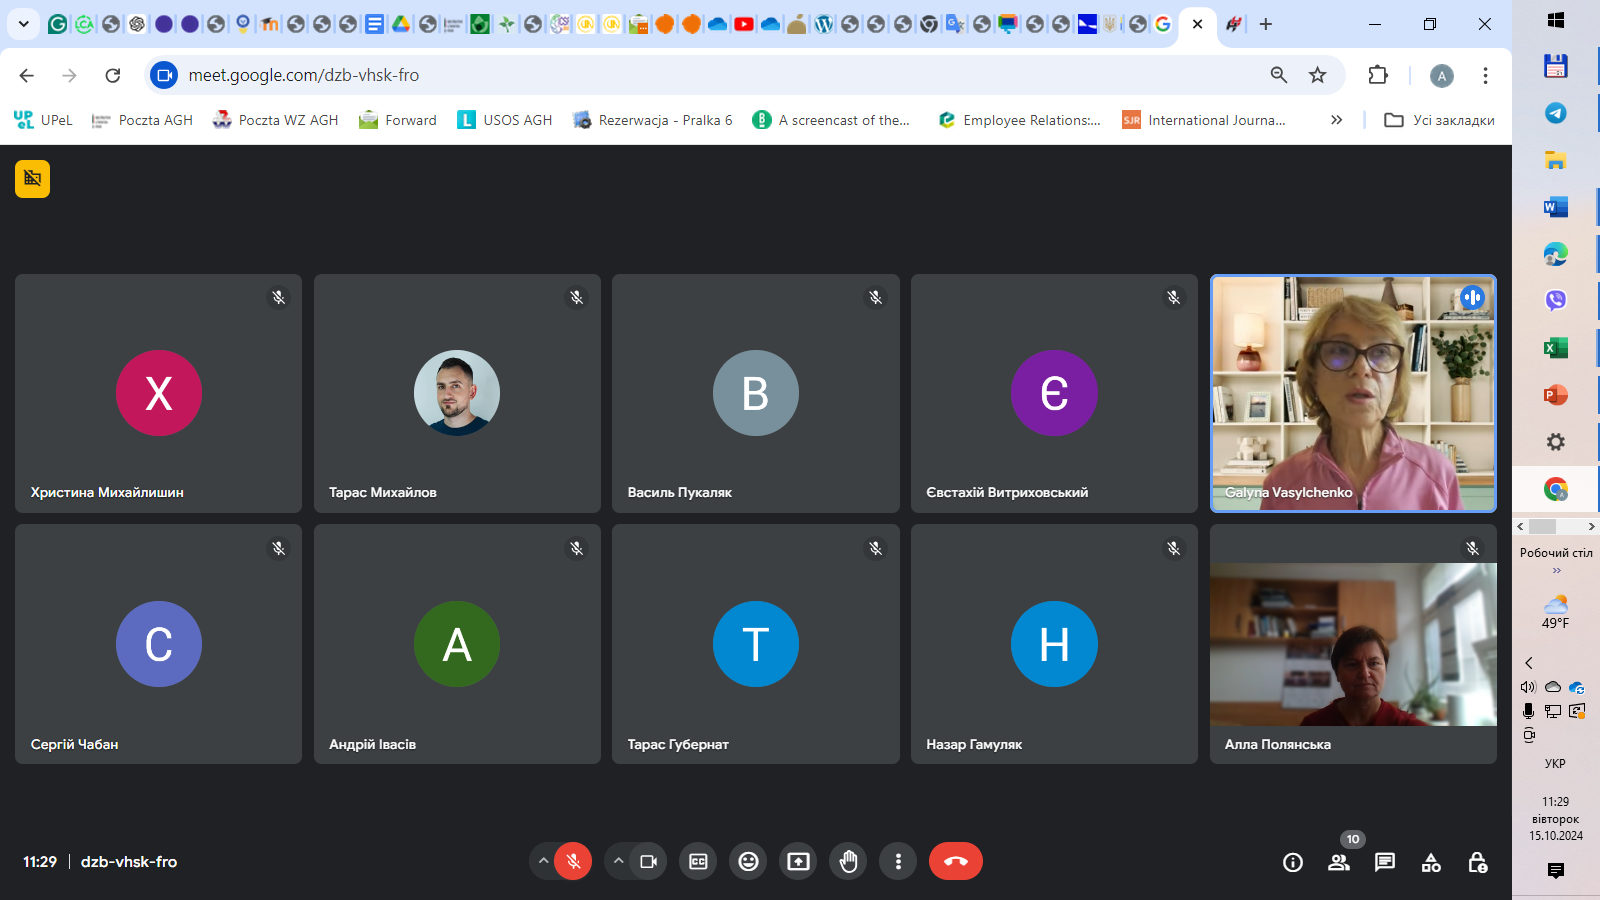Open the USOS AGH bookmark

tap(505, 120)
